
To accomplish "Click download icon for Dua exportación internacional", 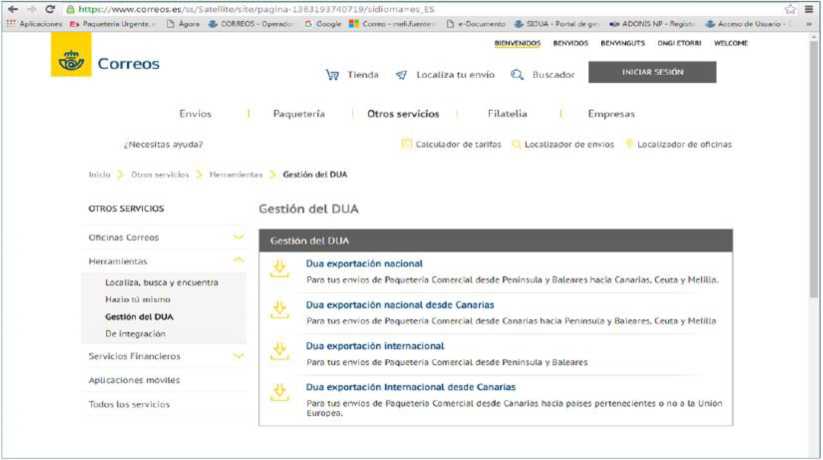I will pyautogui.click(x=279, y=350).
